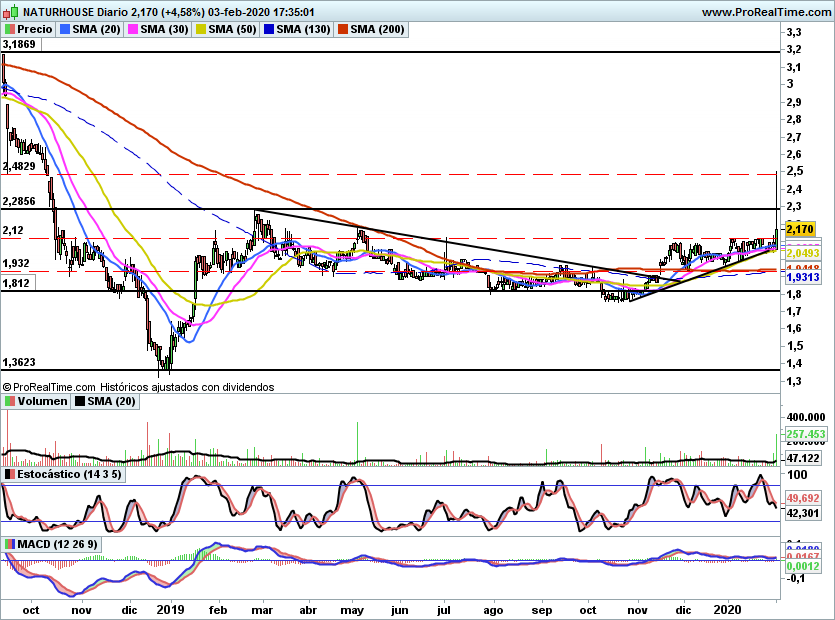The width and height of the screenshot is (835, 620).
Task: Click the red SMA (200) color swatch
Action: (x=343, y=29)
